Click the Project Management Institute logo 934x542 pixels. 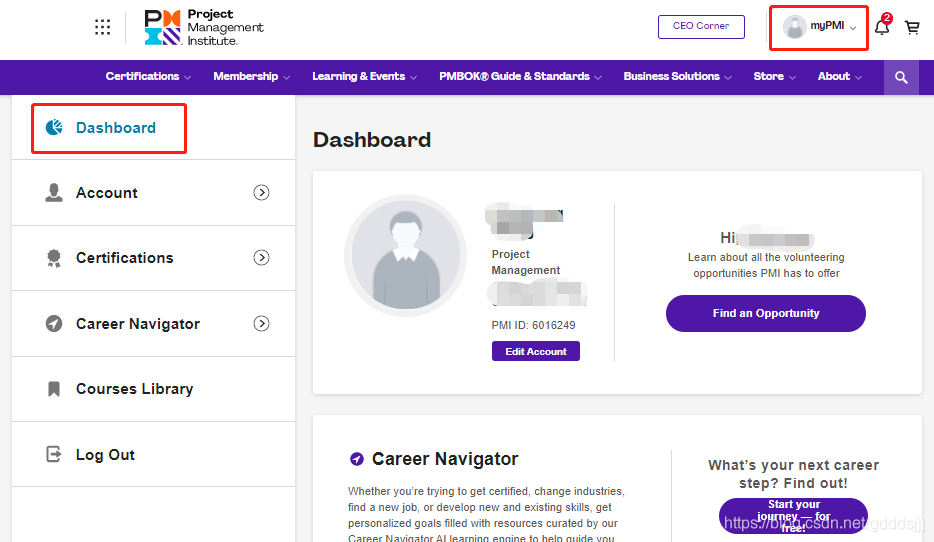click(204, 27)
